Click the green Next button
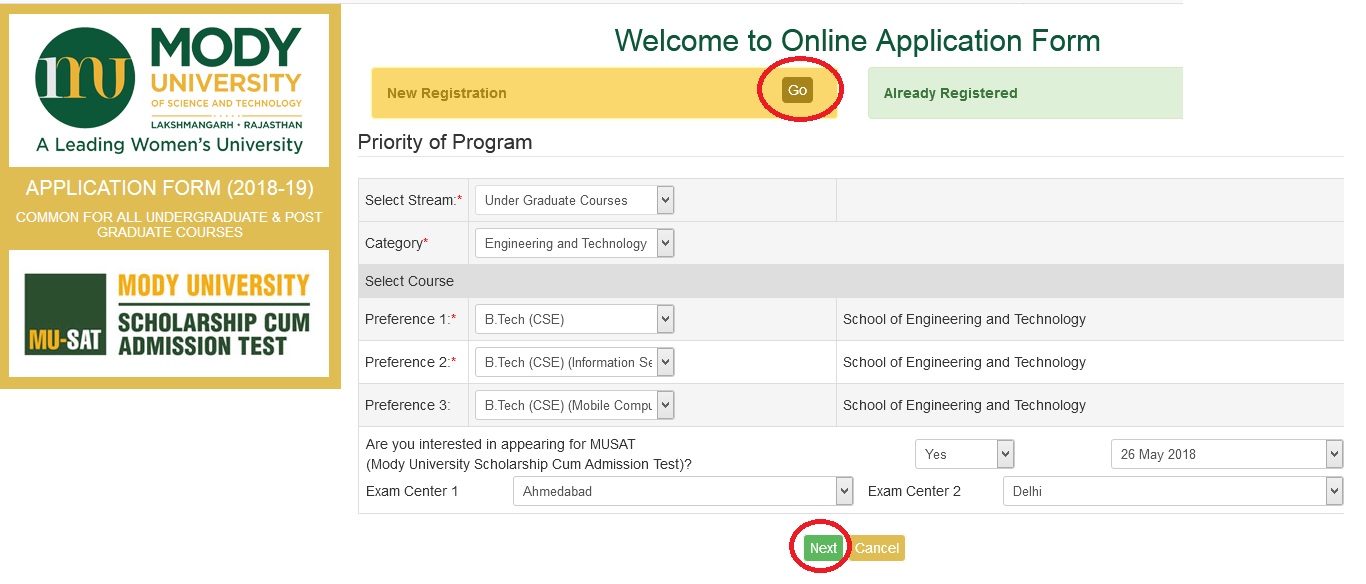1366x584 pixels. click(x=823, y=548)
